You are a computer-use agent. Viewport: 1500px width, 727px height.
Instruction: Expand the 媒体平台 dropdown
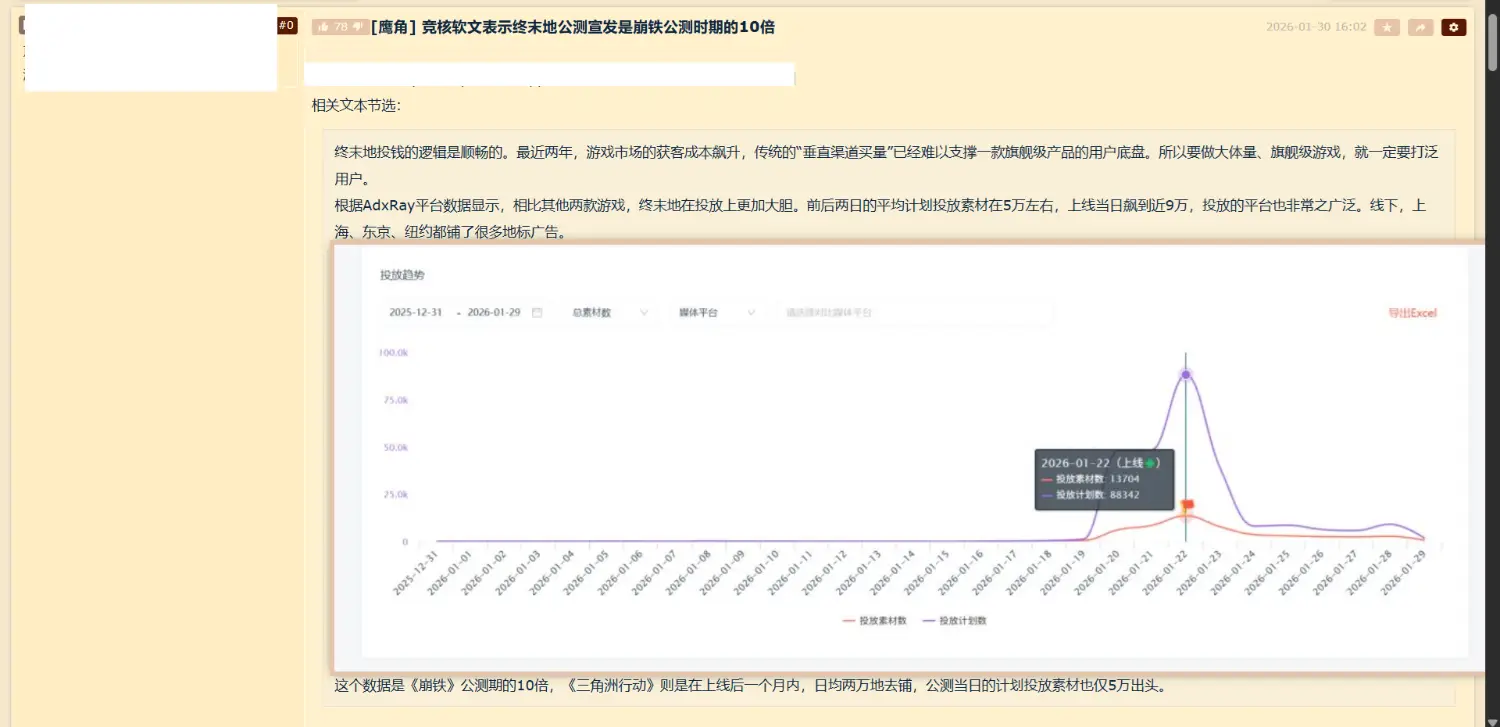pos(716,313)
